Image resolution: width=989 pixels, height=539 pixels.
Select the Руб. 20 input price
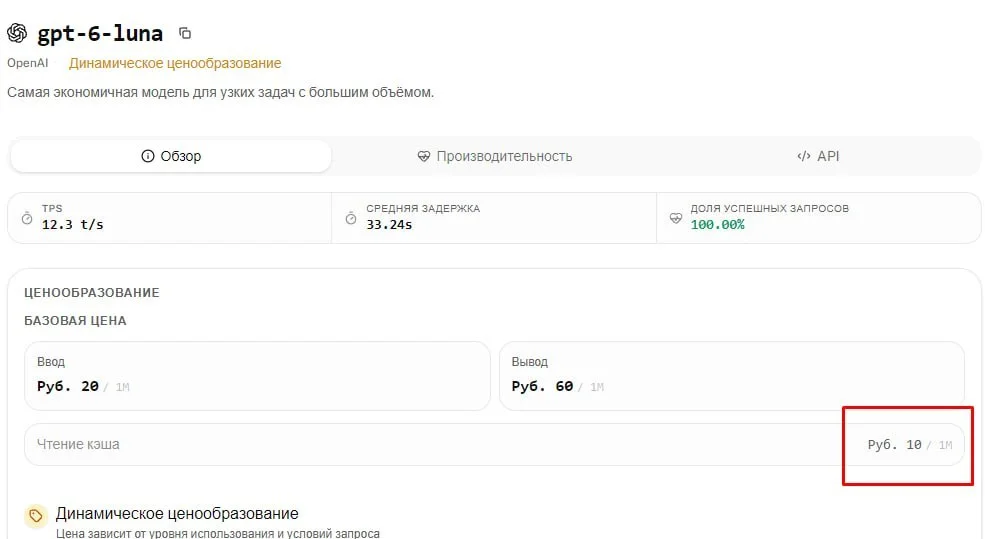(68, 386)
